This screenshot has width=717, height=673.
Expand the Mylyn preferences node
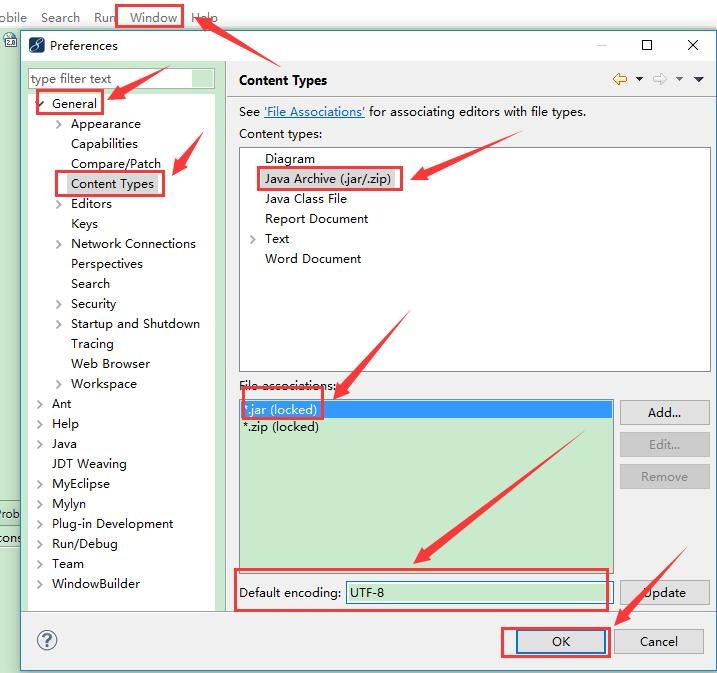point(40,504)
